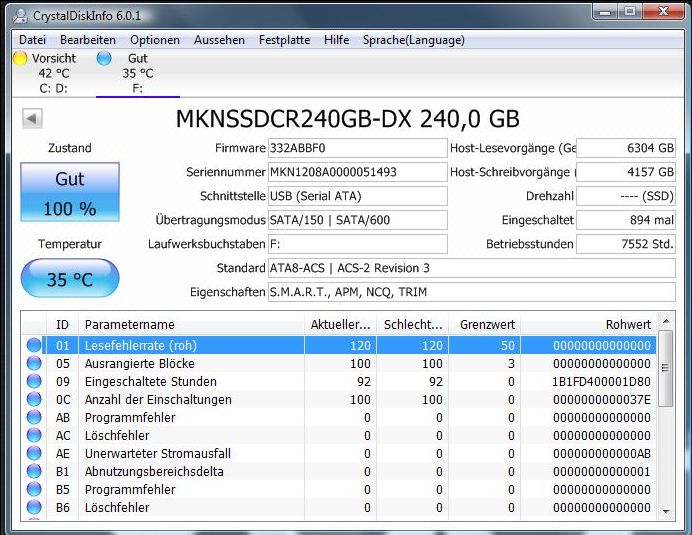Click status icon of row 0C Anzahl der Einschaltungen
692x535 pixels.
[34, 399]
